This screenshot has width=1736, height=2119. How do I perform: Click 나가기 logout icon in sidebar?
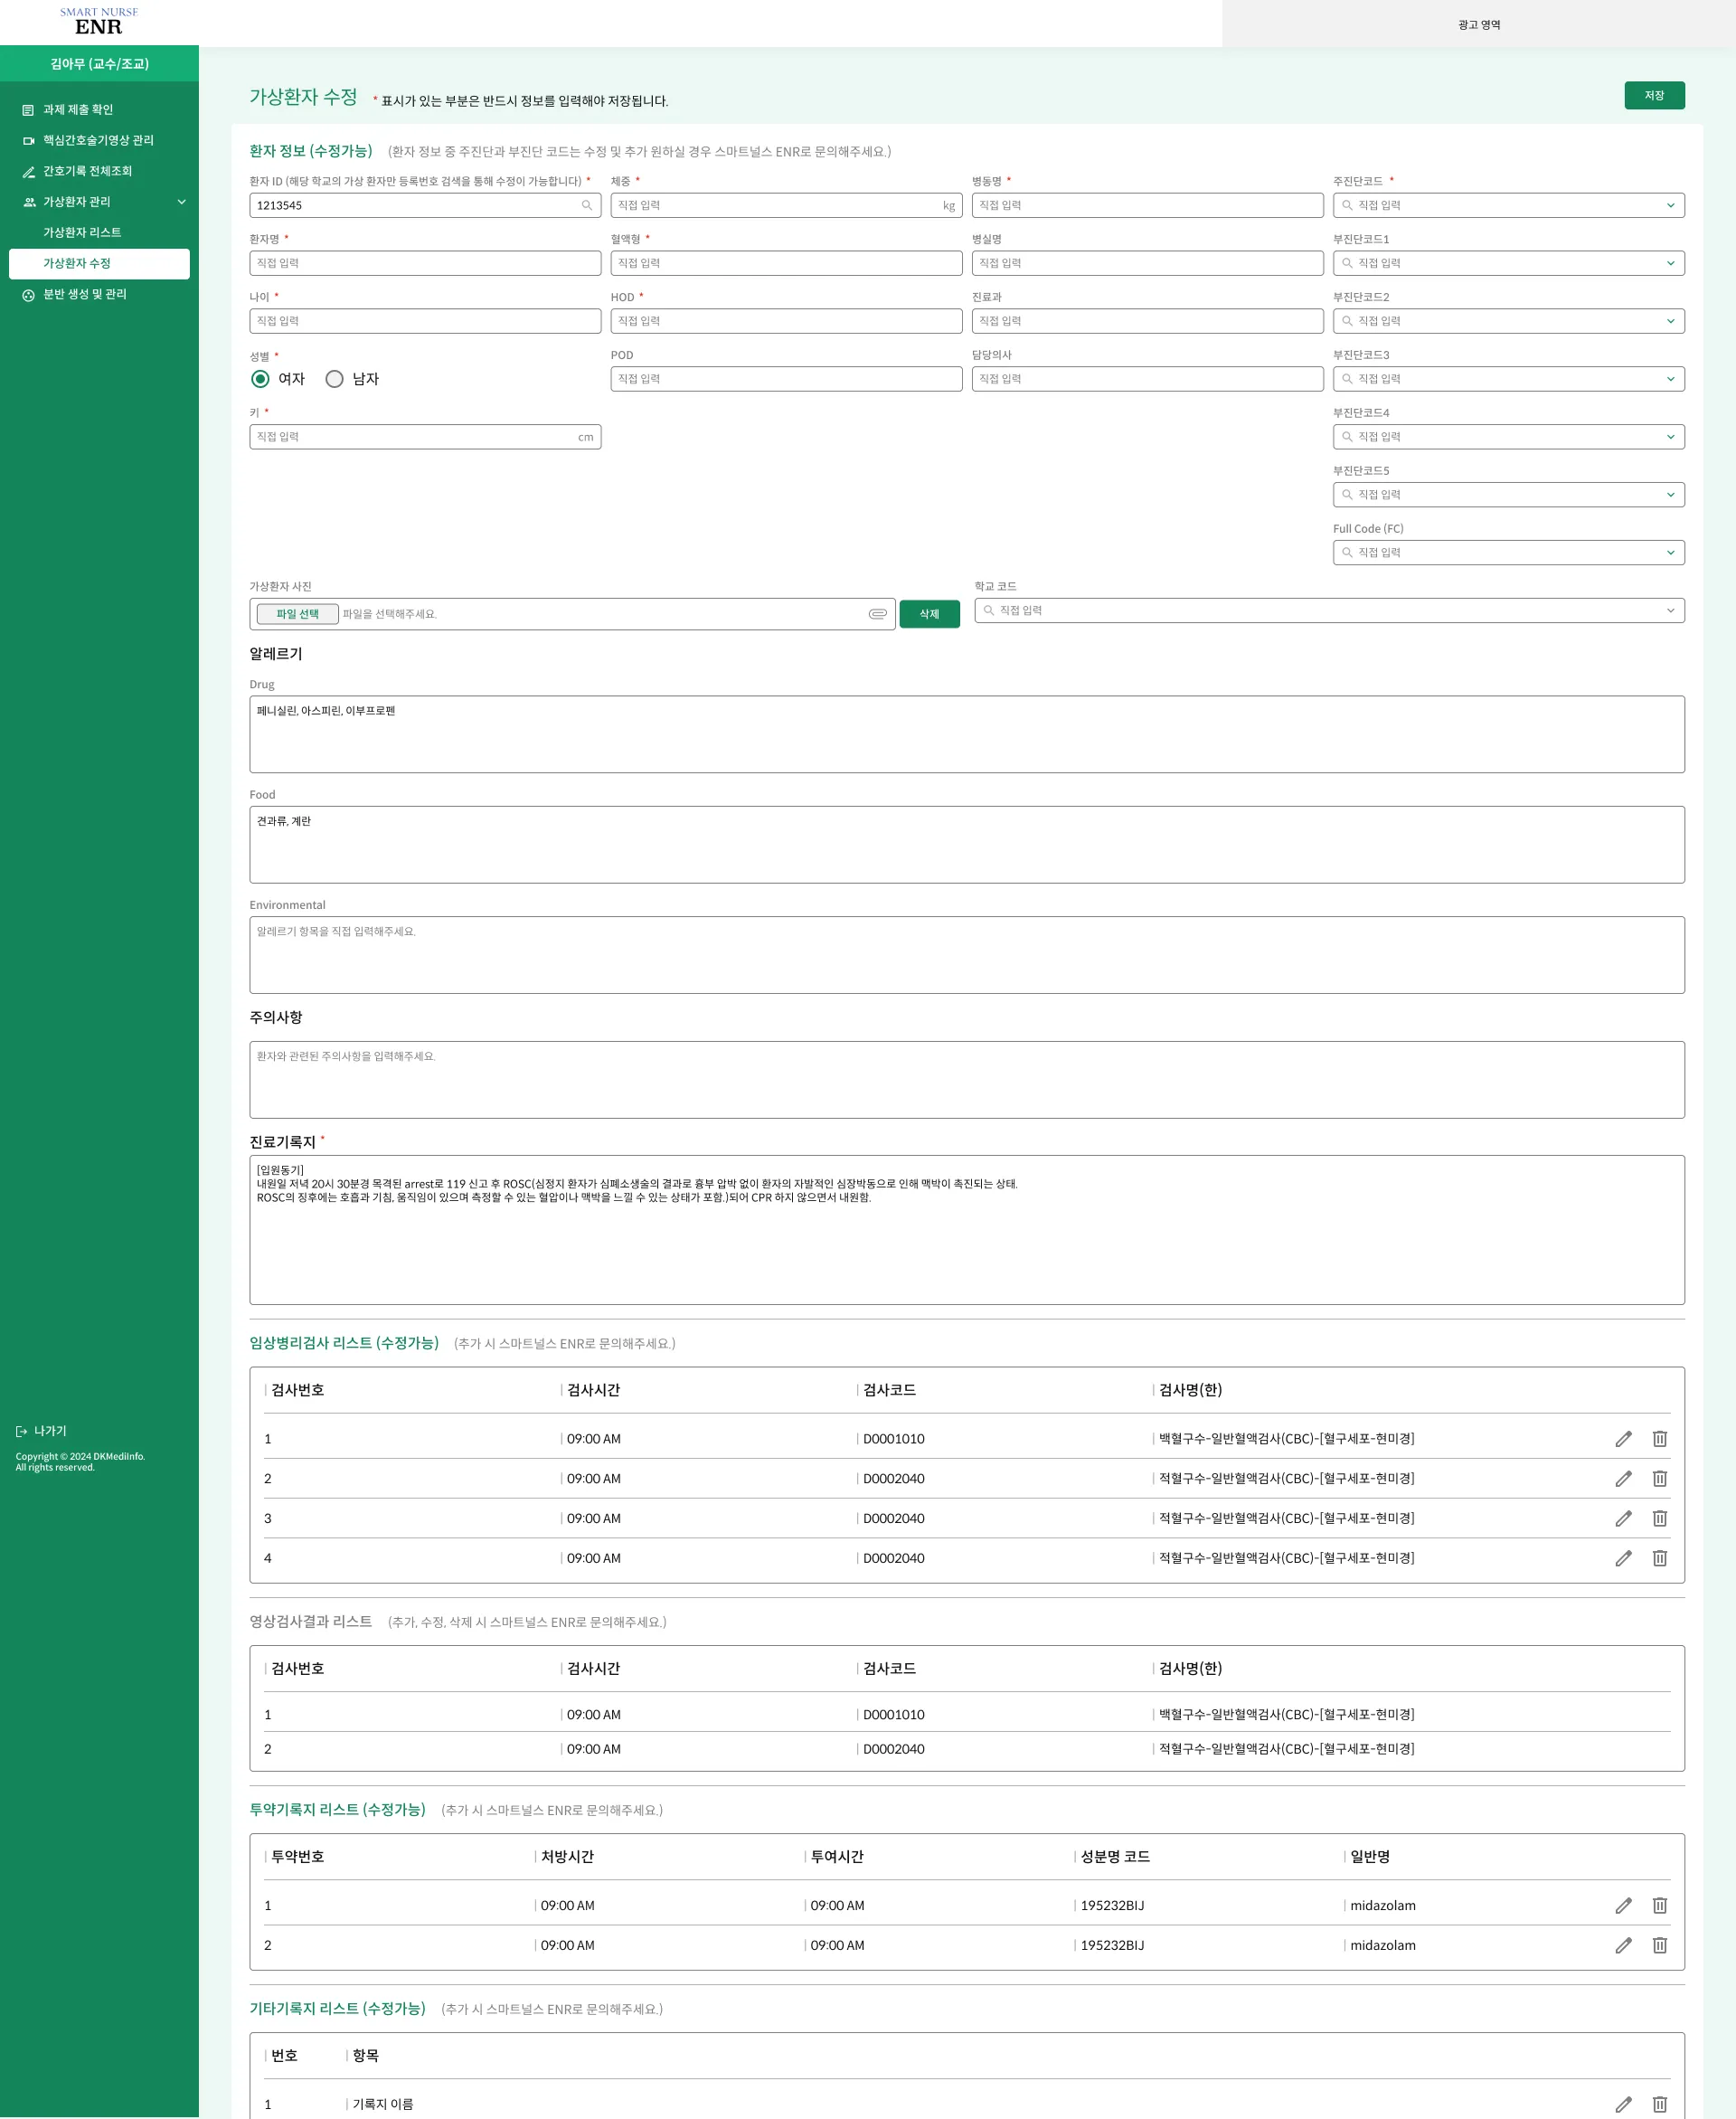(22, 1431)
